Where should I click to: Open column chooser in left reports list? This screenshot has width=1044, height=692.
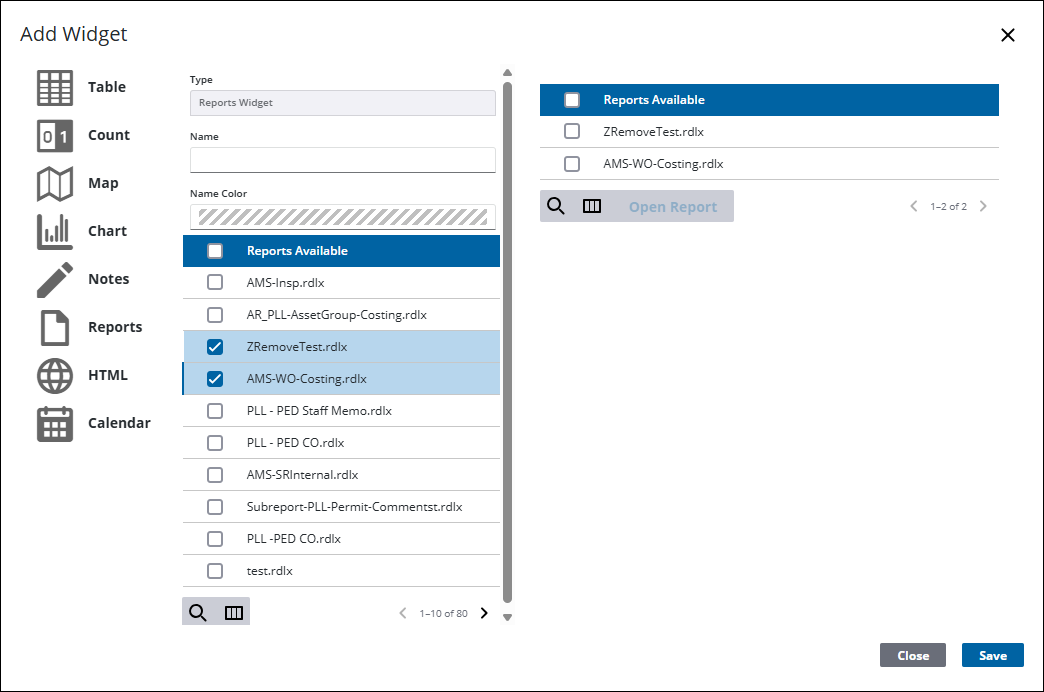click(x=234, y=613)
